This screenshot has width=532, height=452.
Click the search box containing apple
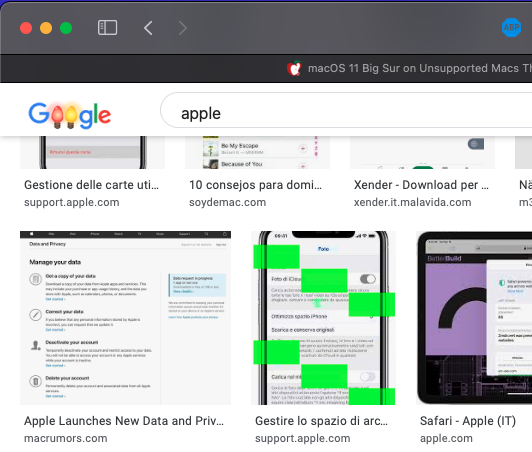(346, 110)
